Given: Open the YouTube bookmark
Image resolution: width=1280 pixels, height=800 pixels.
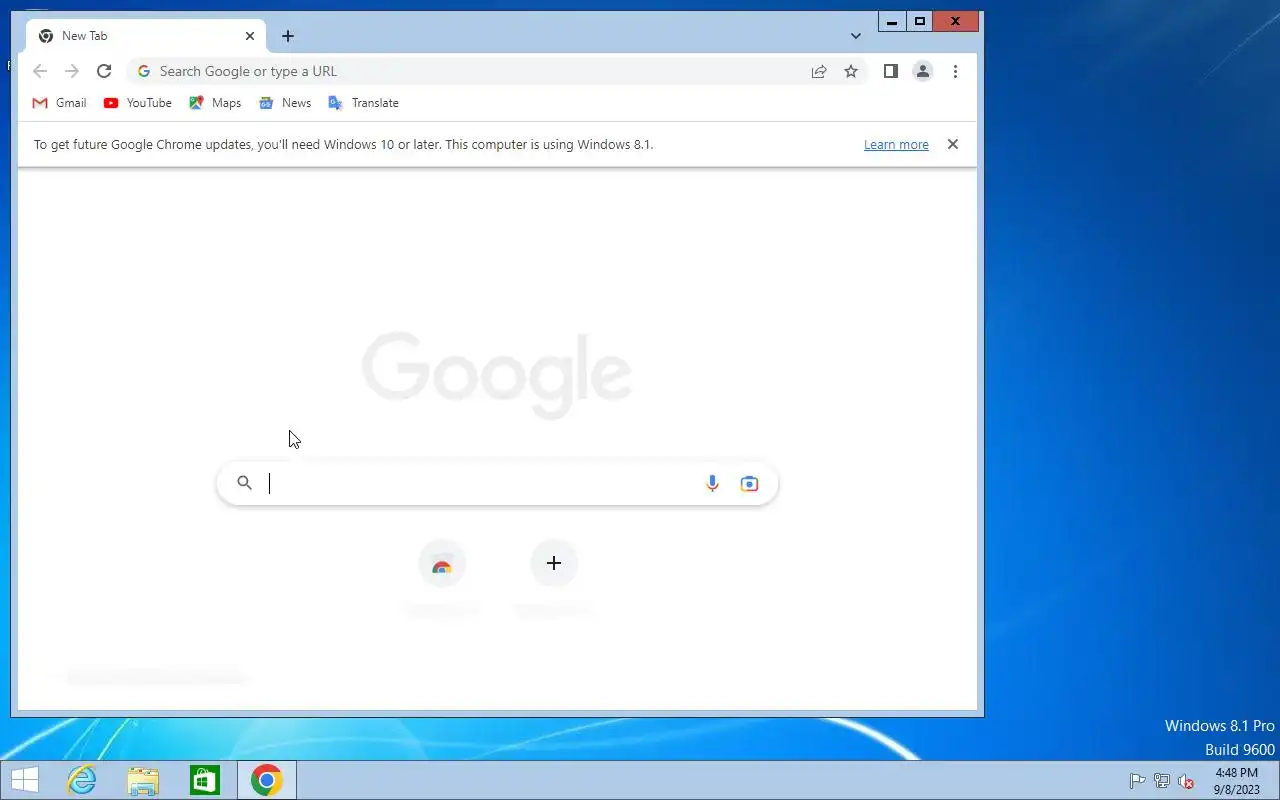Looking at the screenshot, I should (x=138, y=103).
